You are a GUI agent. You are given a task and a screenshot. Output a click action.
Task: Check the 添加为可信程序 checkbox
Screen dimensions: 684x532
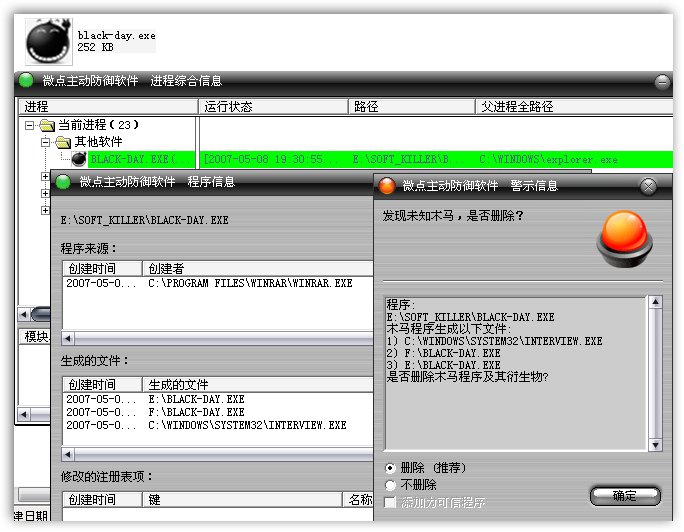[x=390, y=502]
